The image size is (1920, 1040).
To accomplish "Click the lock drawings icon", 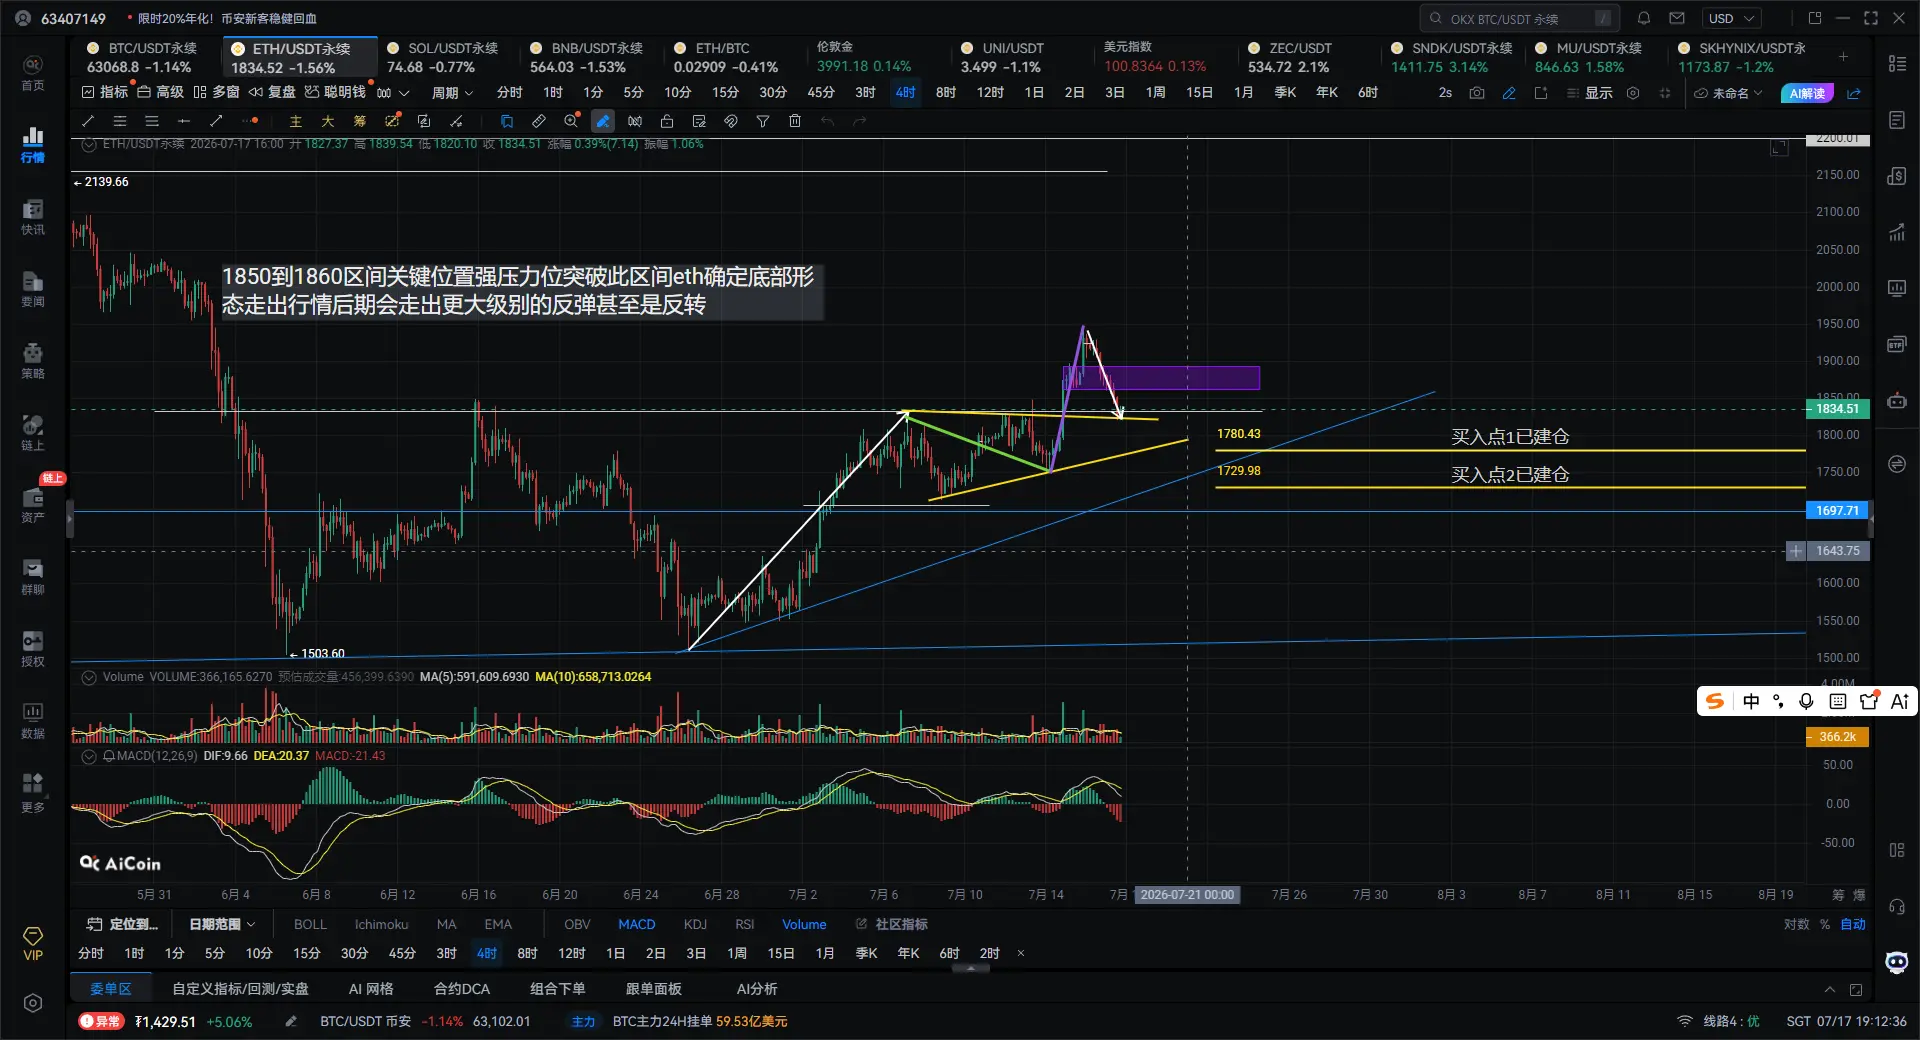I will (x=667, y=121).
